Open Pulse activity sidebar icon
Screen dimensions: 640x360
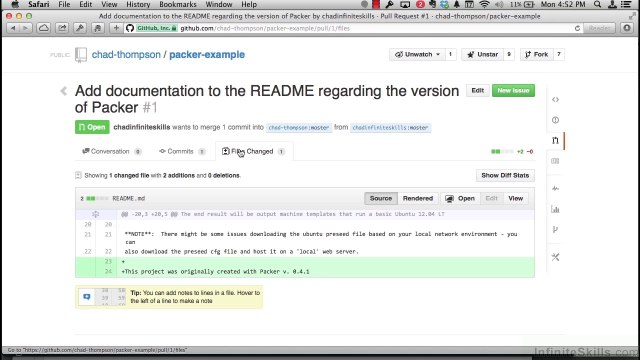tap(555, 189)
